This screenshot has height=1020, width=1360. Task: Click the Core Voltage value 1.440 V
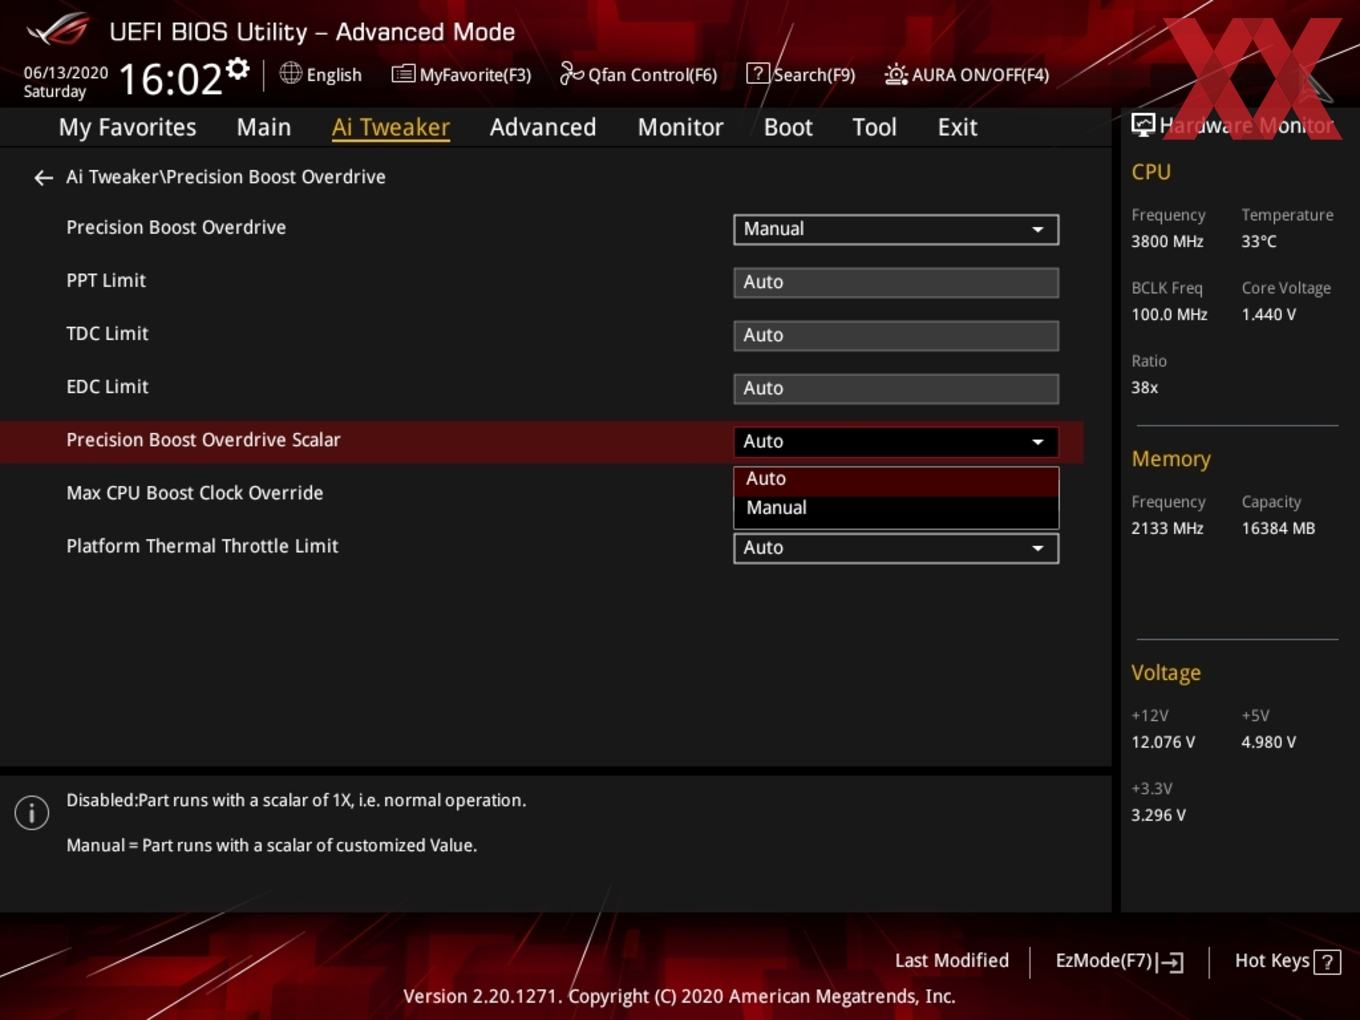point(1268,314)
